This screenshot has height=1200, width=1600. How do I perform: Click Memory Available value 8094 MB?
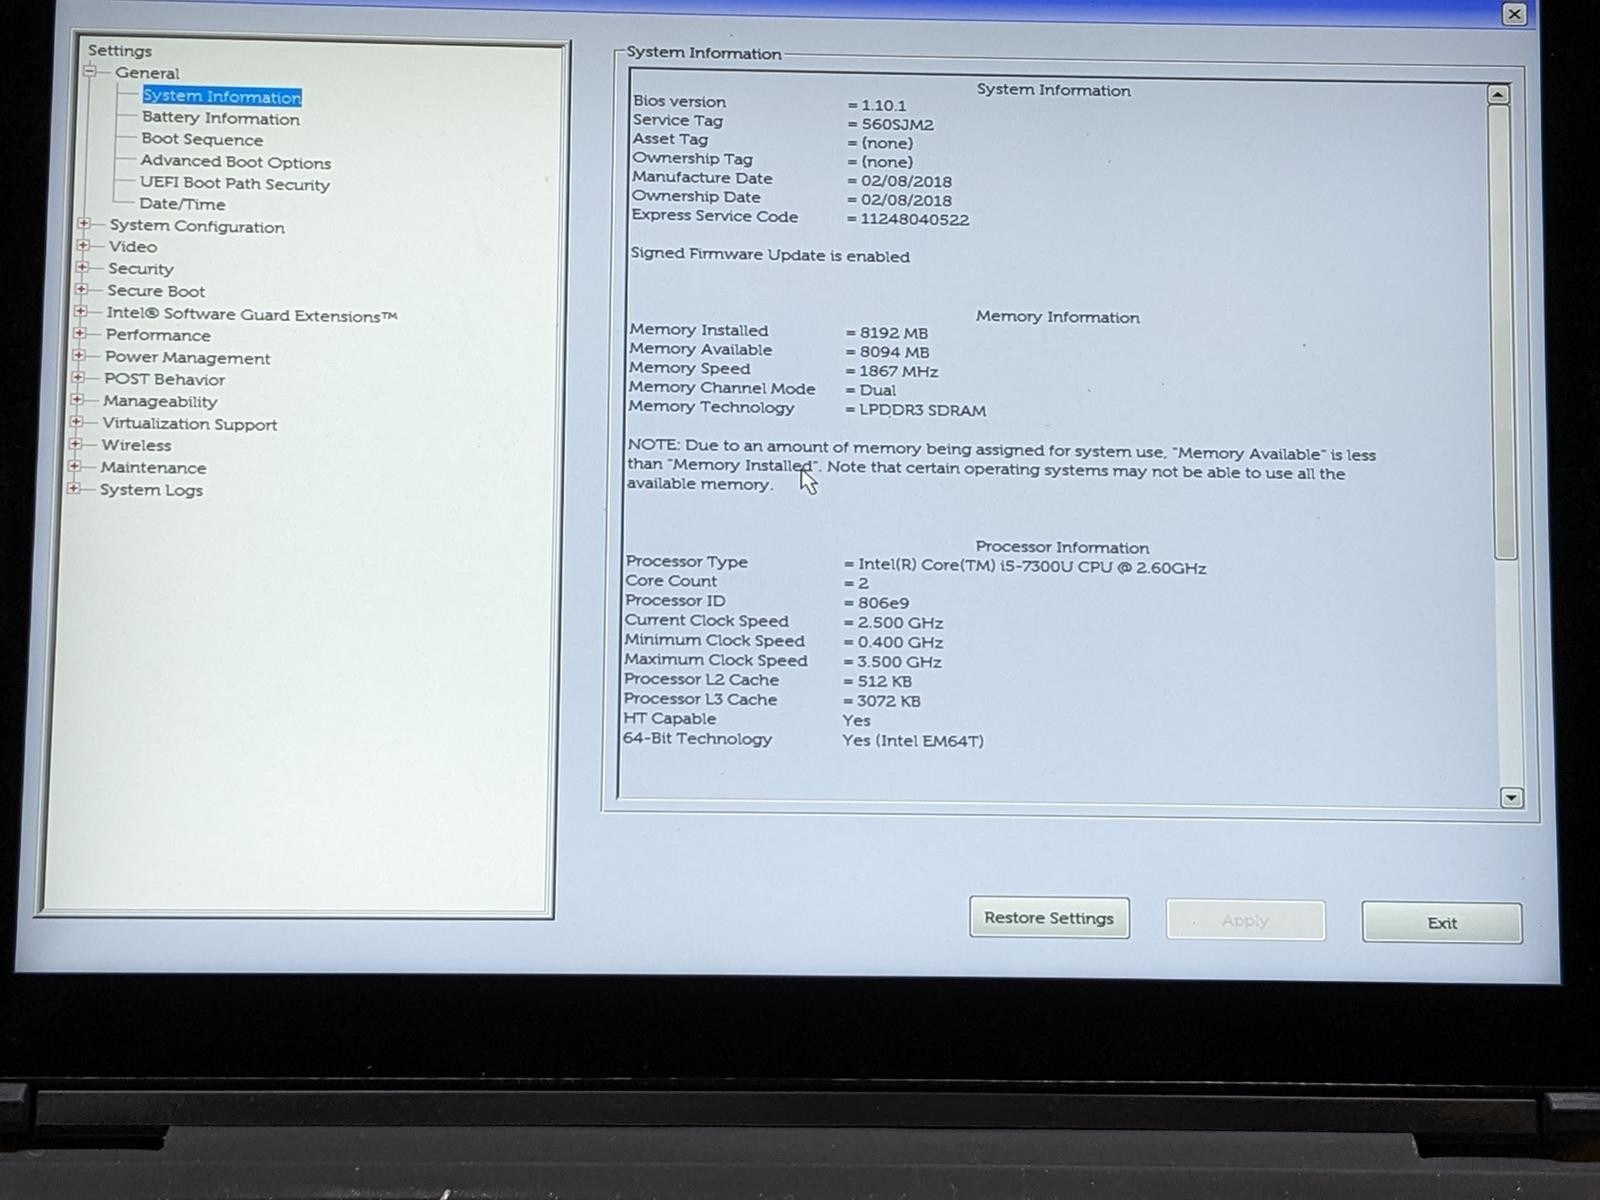(x=894, y=352)
